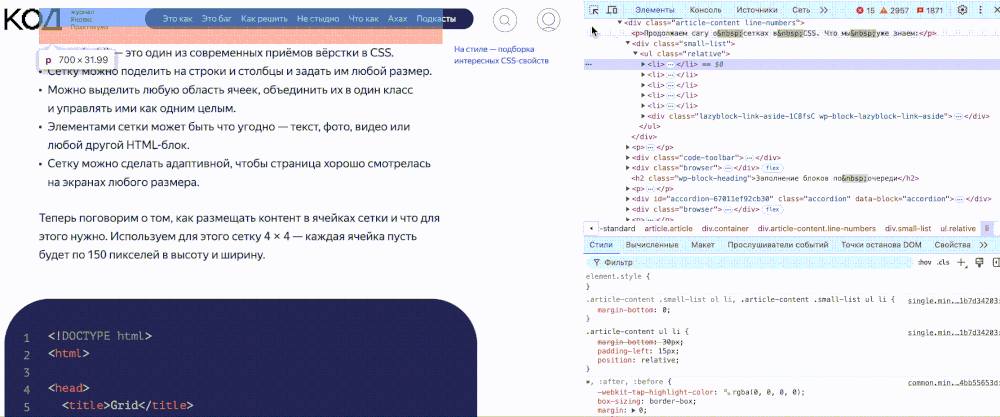Image resolution: width=1000 pixels, height=417 pixels.
Task: Toggle the .cls element classes panel
Action: pos(943,263)
